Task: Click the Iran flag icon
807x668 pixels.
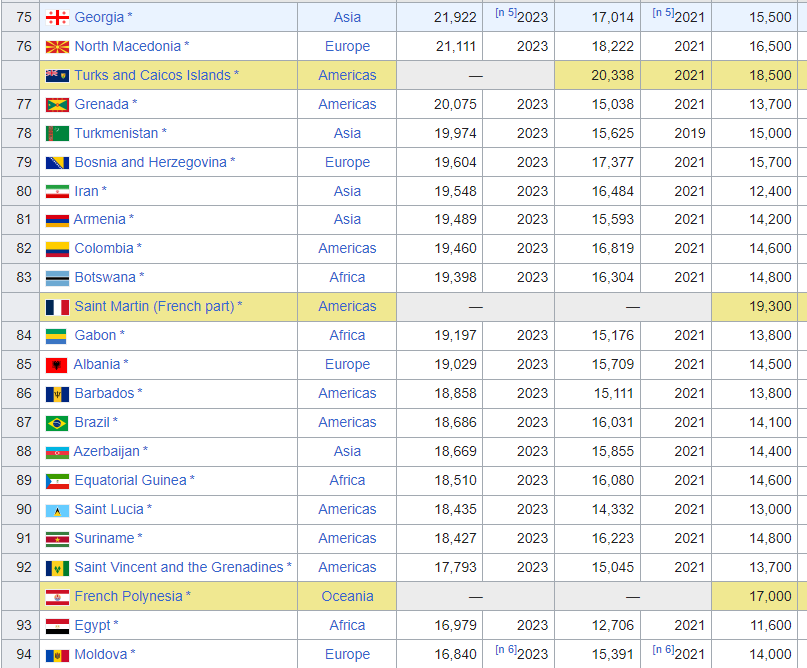Action: (57, 191)
